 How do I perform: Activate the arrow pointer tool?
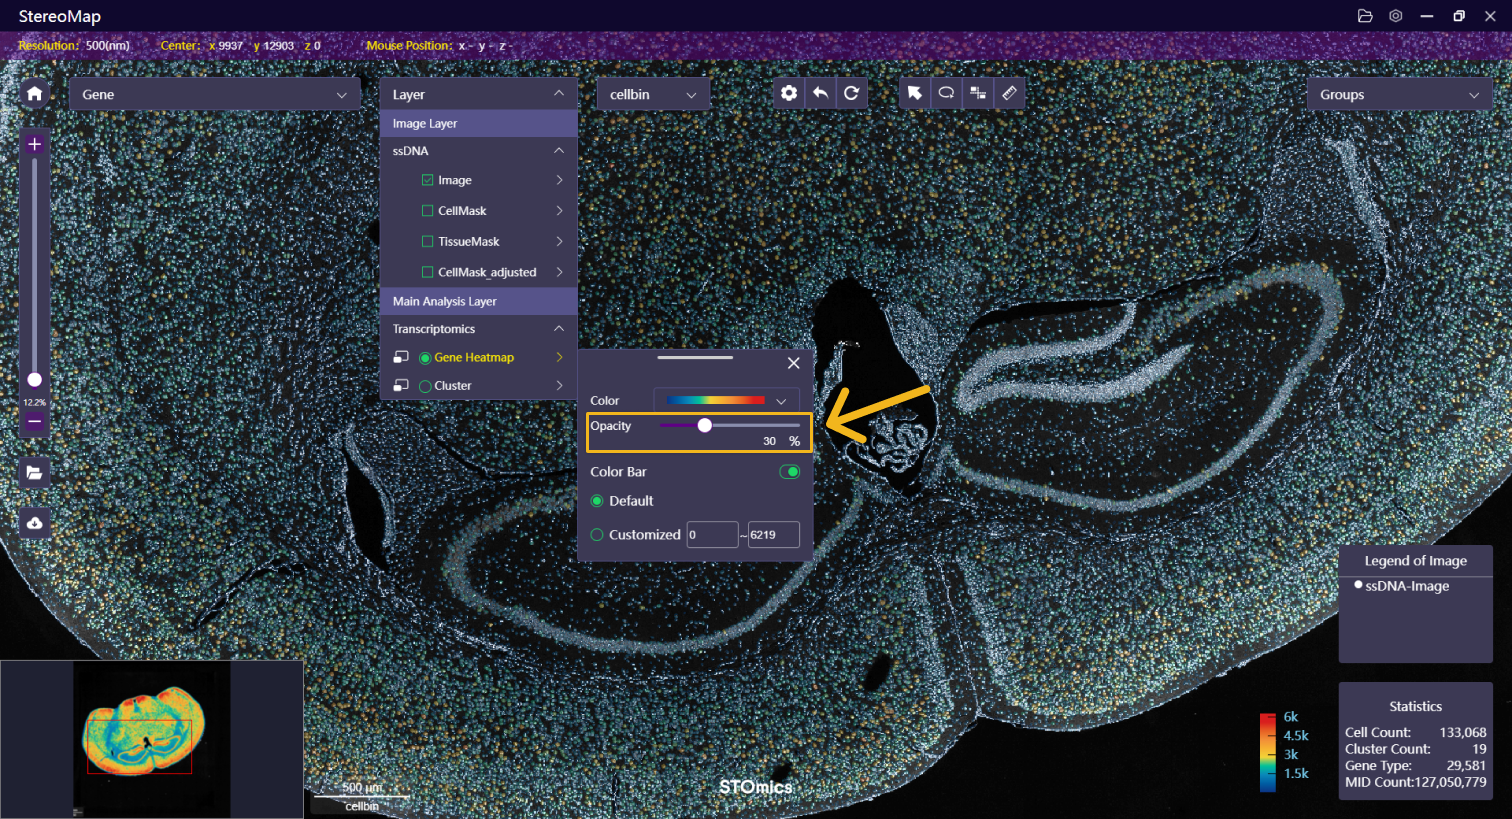(x=914, y=93)
